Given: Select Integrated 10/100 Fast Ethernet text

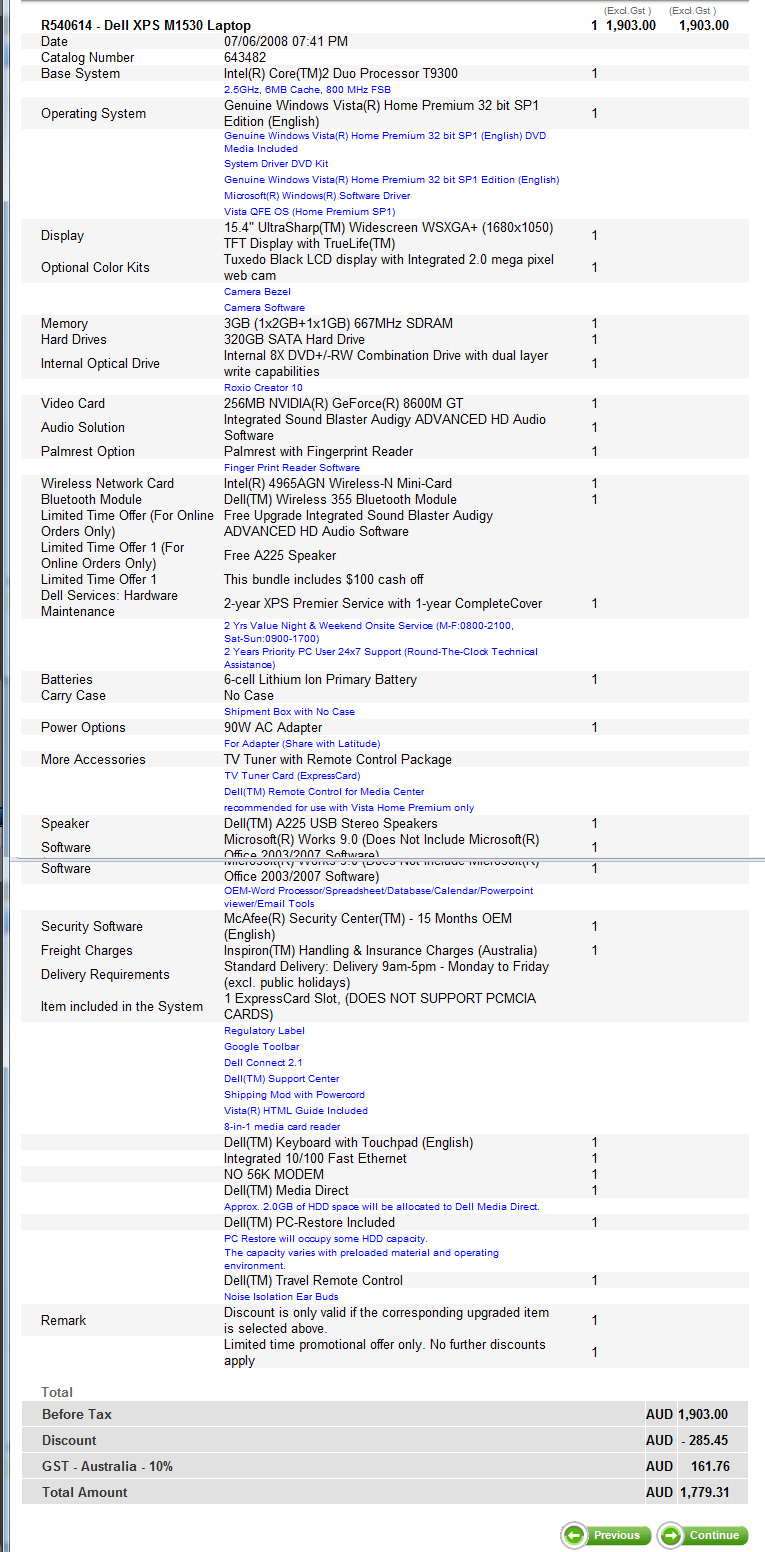Looking at the screenshot, I should click(315, 1158).
